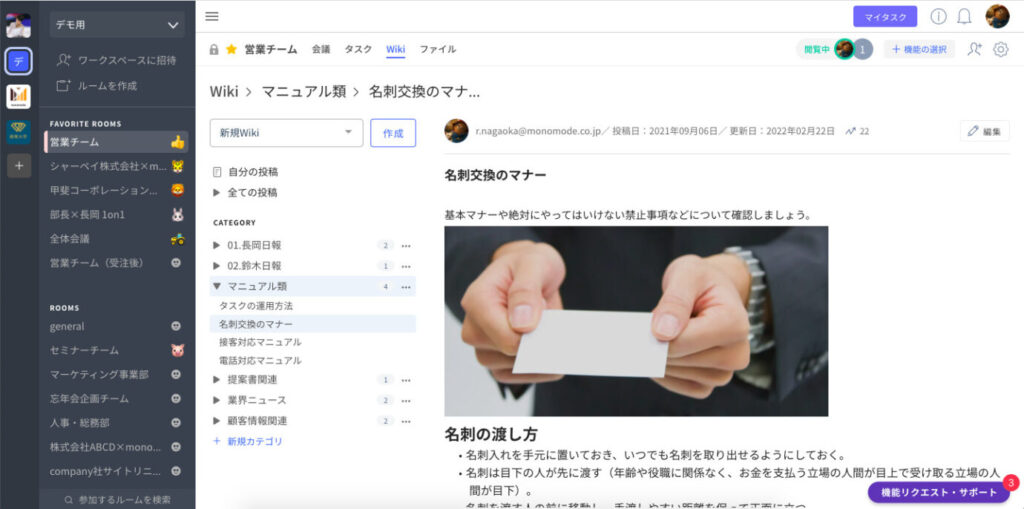Click the viewing users avatar 閲覧中
The width and height of the screenshot is (1024, 509).
(x=844, y=49)
